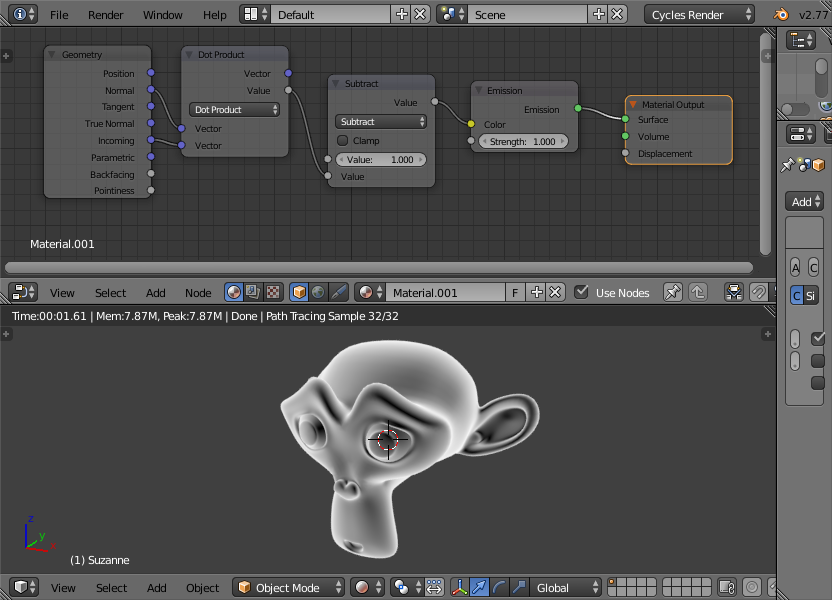The height and width of the screenshot is (600, 832).
Task: Open the Dot Product operation dropdown
Action: (234, 110)
